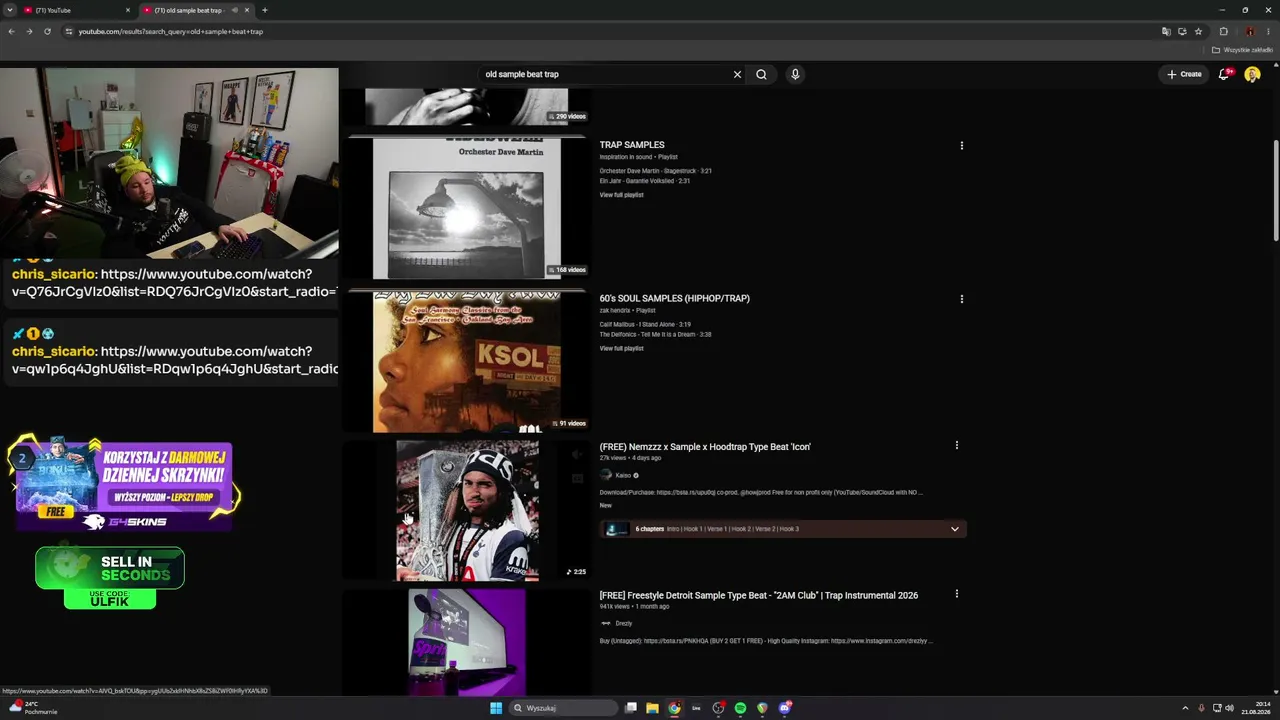Viewport: 1280px width, 720px height.
Task: Show hidden system tray icons
Action: [1185, 708]
